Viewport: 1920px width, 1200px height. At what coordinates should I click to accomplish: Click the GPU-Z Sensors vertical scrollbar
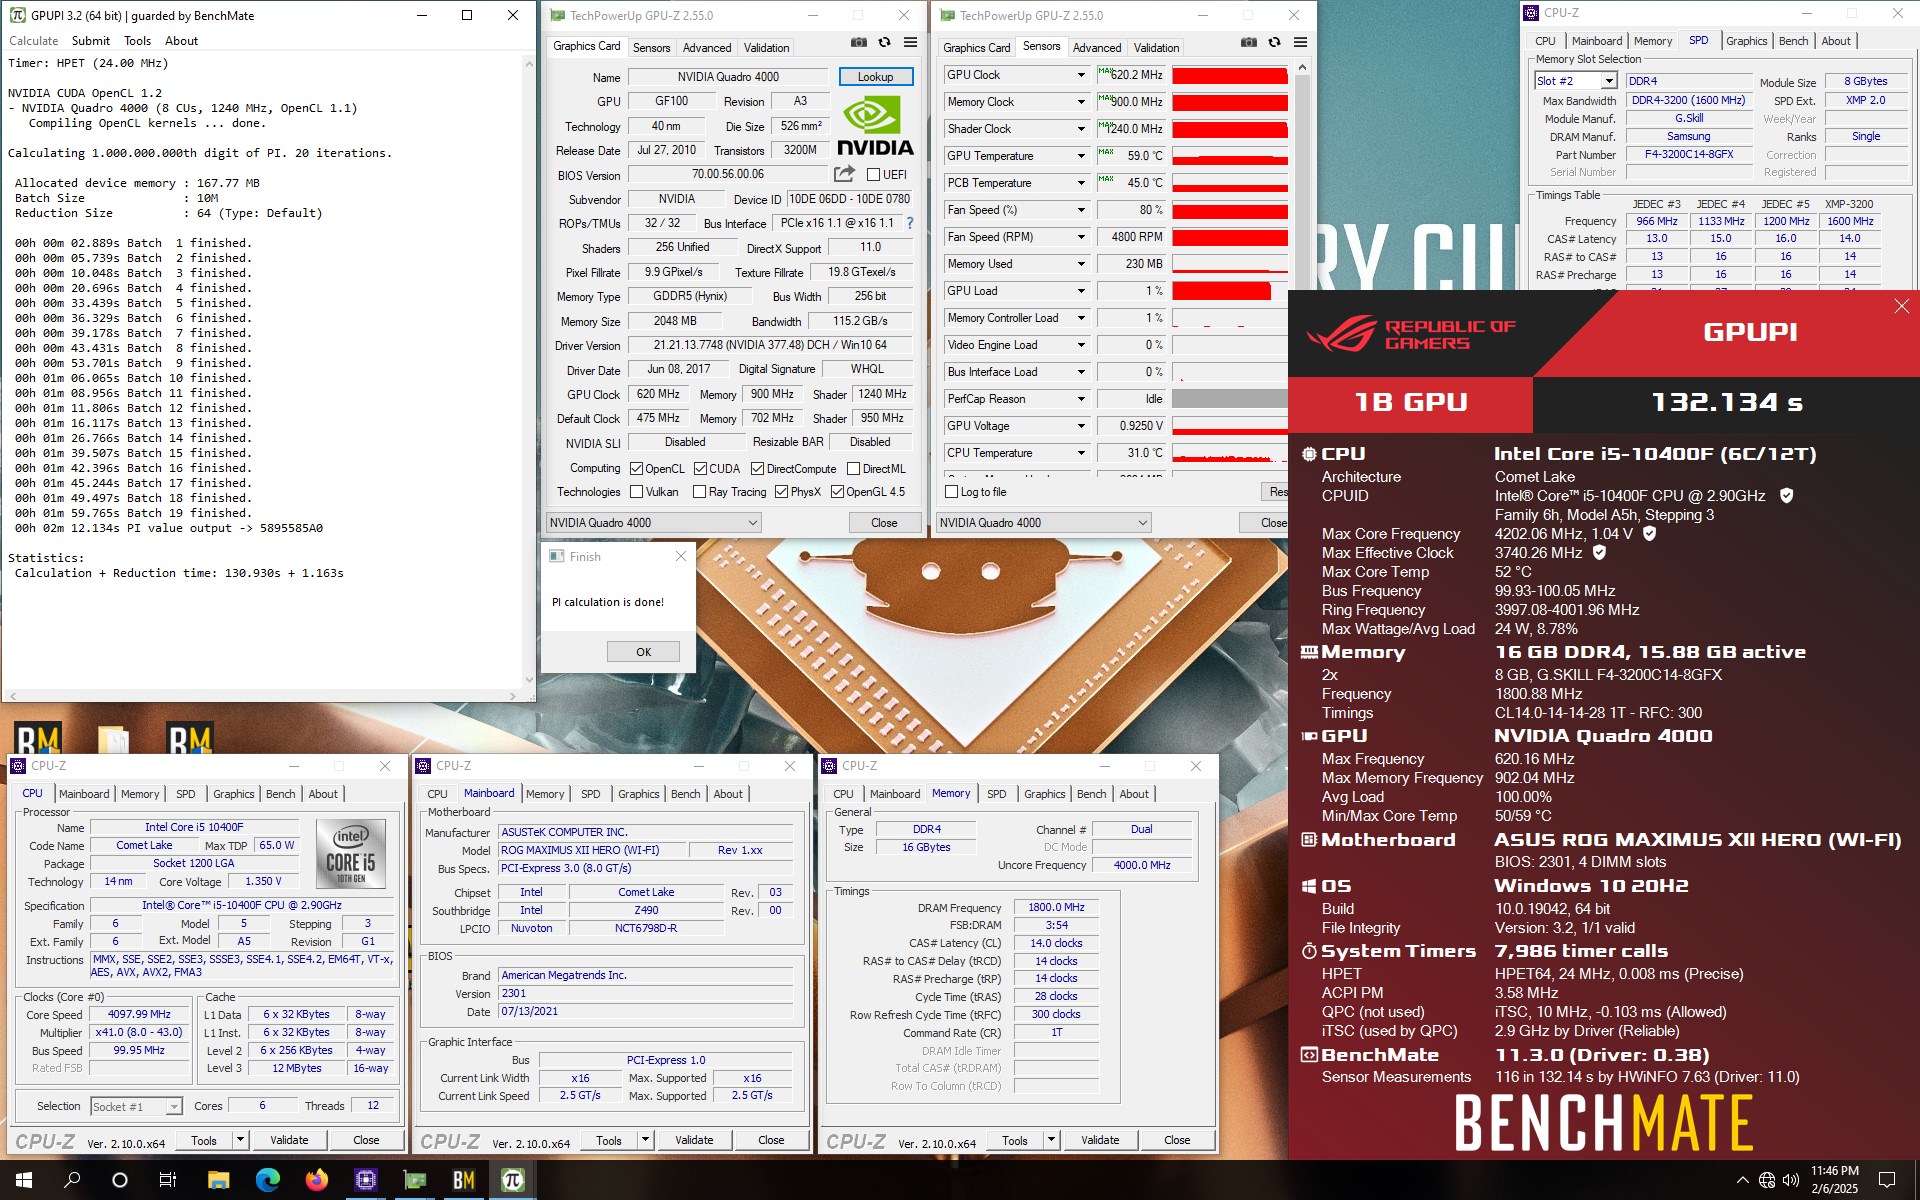(x=1302, y=270)
